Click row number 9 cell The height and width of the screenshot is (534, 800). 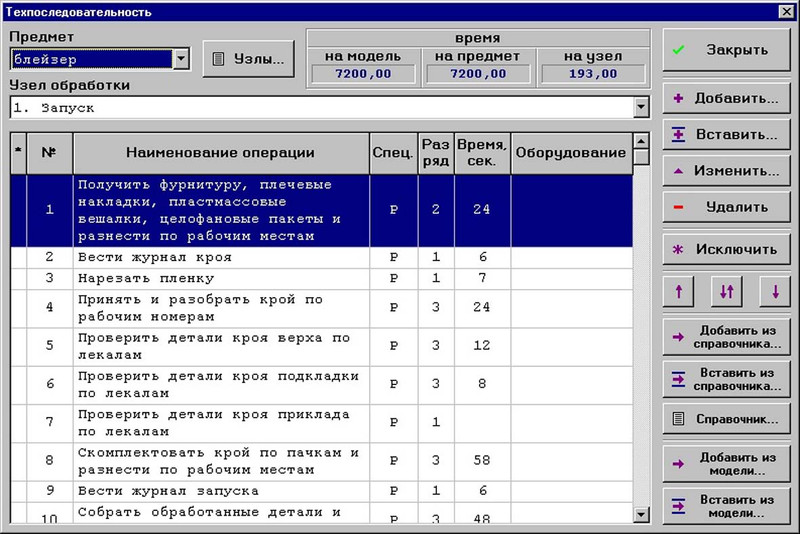(49, 491)
